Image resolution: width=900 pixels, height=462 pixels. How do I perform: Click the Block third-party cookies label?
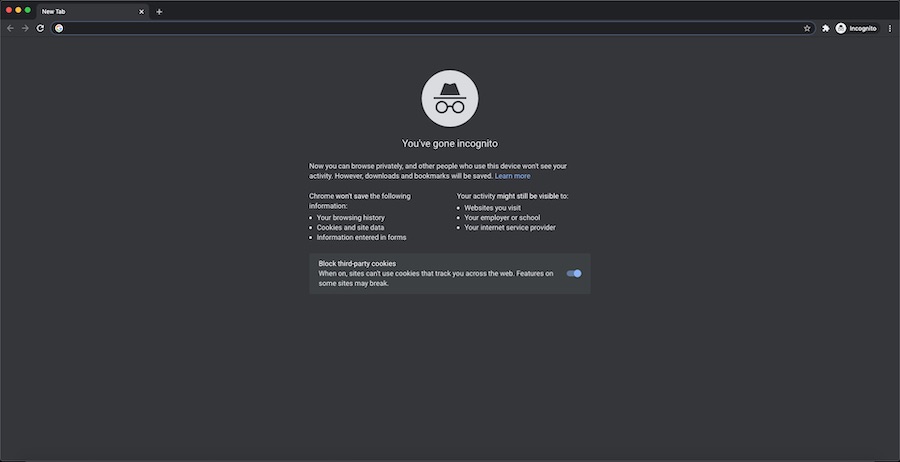pos(357,263)
